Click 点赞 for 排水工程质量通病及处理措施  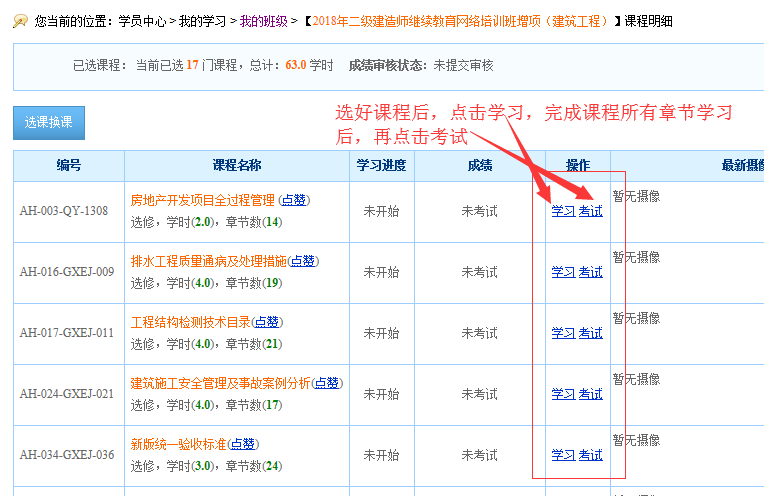pos(303,261)
